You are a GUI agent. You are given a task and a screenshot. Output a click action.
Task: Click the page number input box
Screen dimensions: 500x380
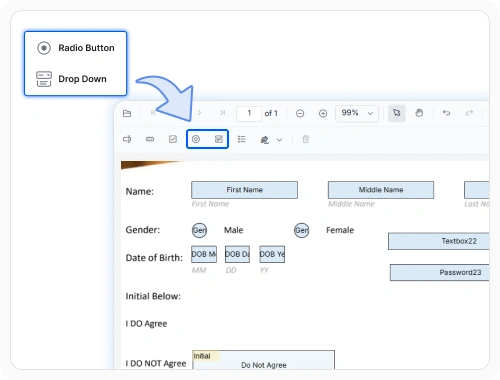249,113
